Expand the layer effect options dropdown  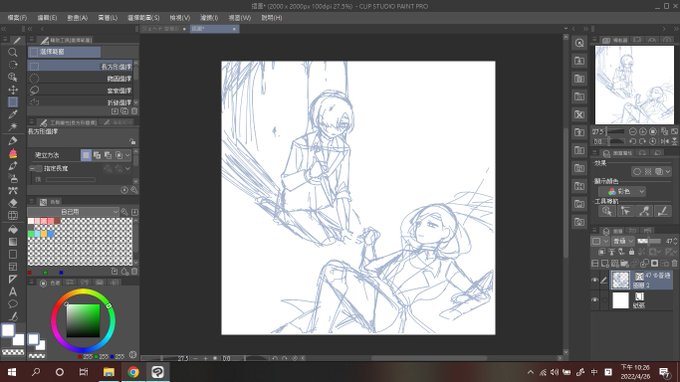coord(668,172)
